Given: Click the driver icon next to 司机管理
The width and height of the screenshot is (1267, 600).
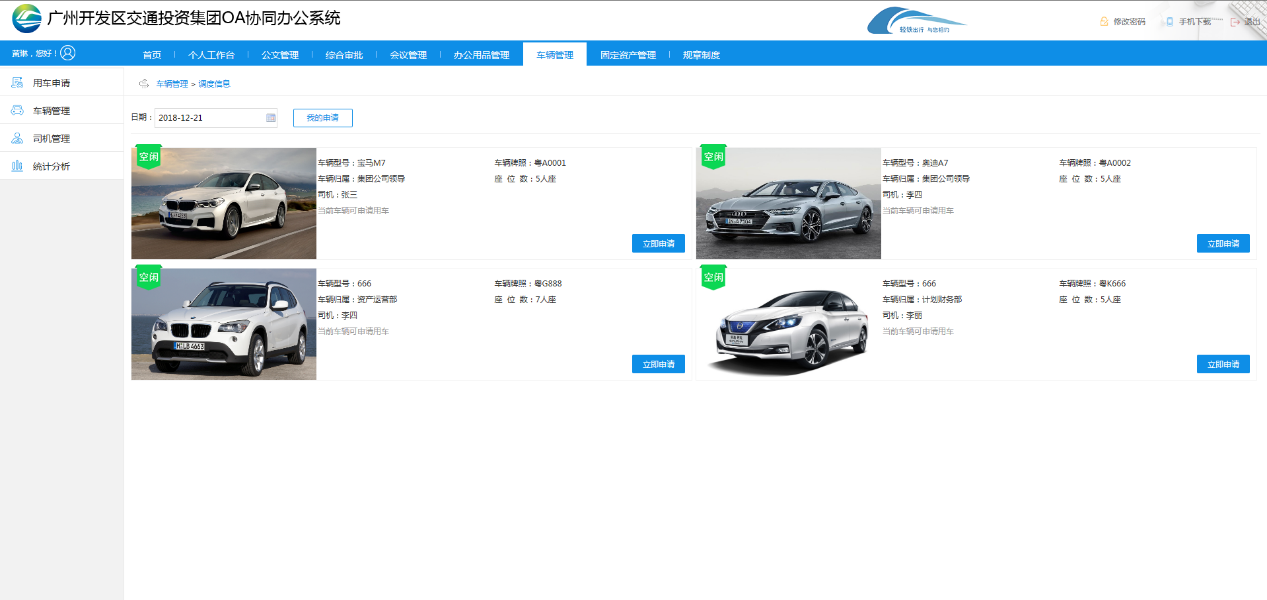Looking at the screenshot, I should point(17,138).
